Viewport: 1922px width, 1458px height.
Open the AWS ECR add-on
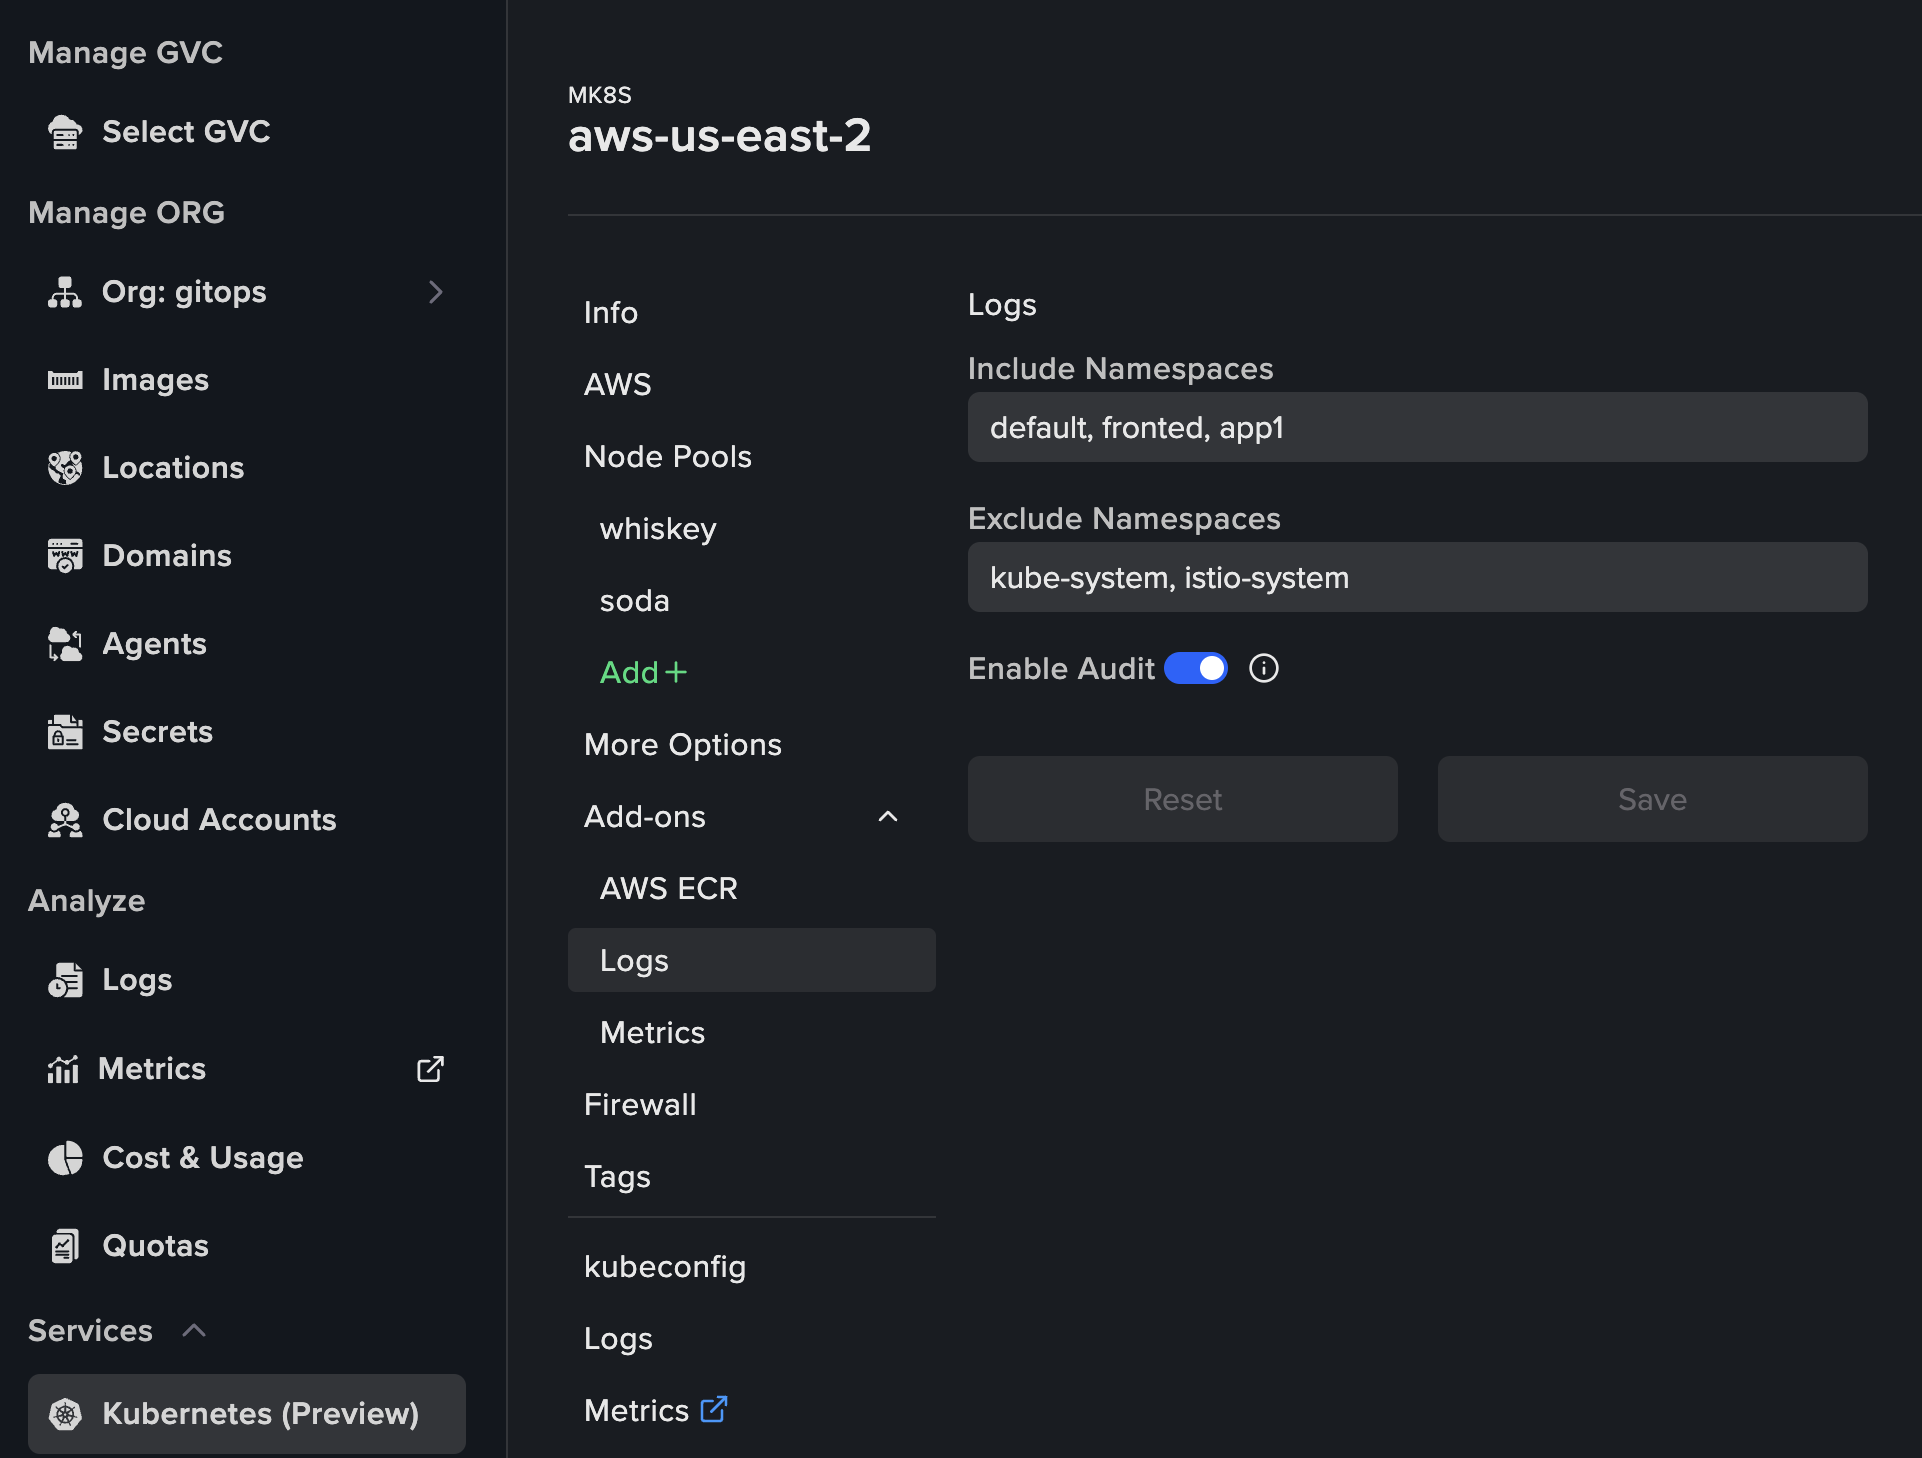[x=668, y=889]
